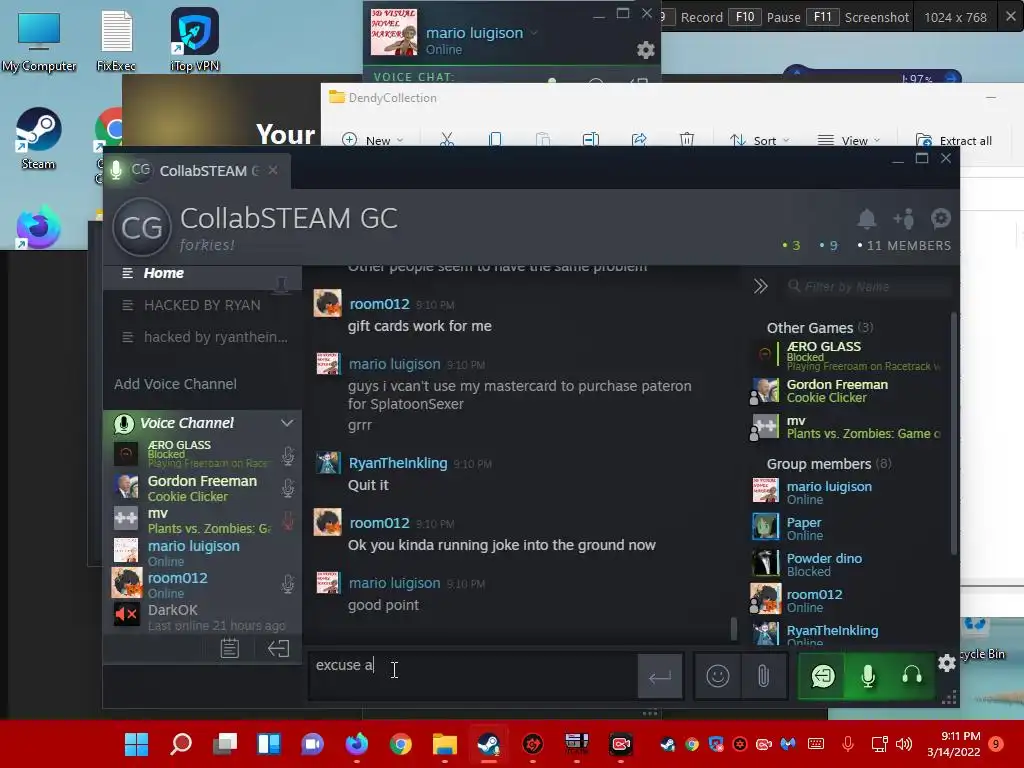1024x768 pixels.
Task: Toggle mic icon next to Gordon Freeman in voice list
Action: pos(287,488)
